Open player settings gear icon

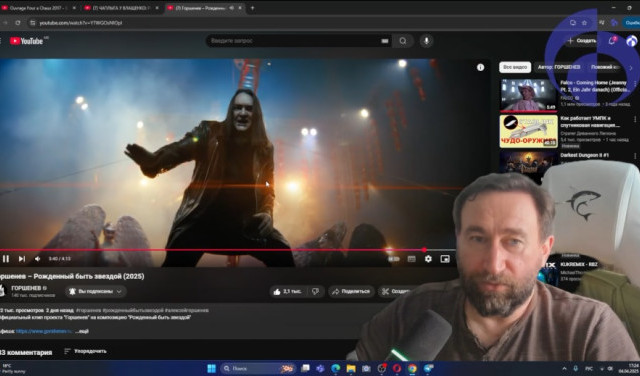click(428, 258)
